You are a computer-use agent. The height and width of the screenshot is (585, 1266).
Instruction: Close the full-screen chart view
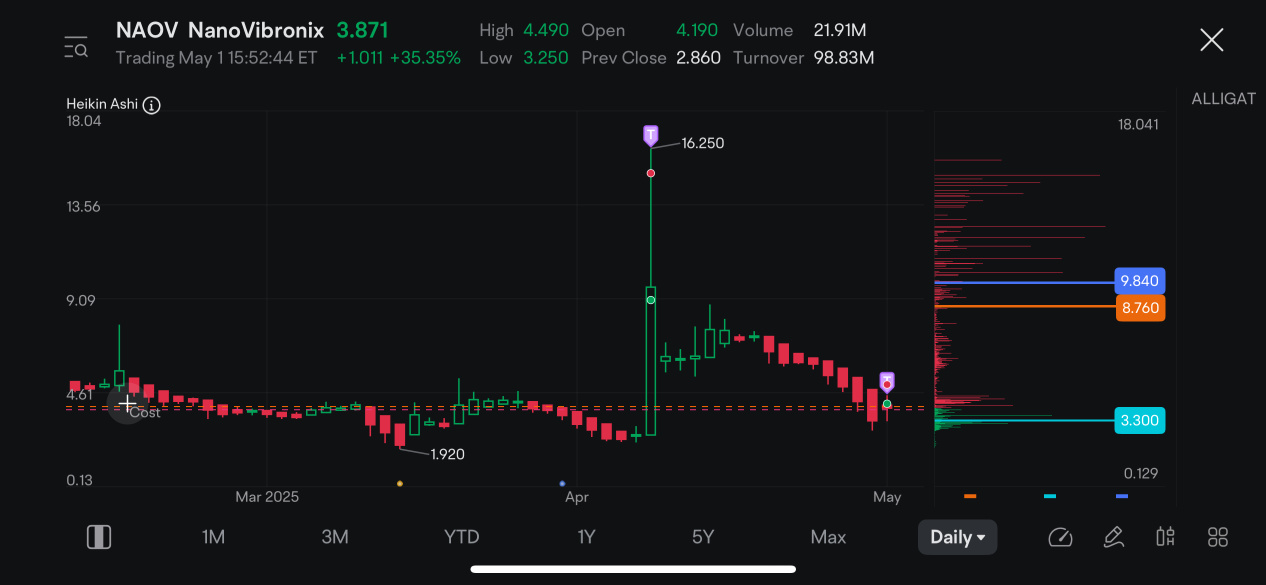pyautogui.click(x=1211, y=40)
